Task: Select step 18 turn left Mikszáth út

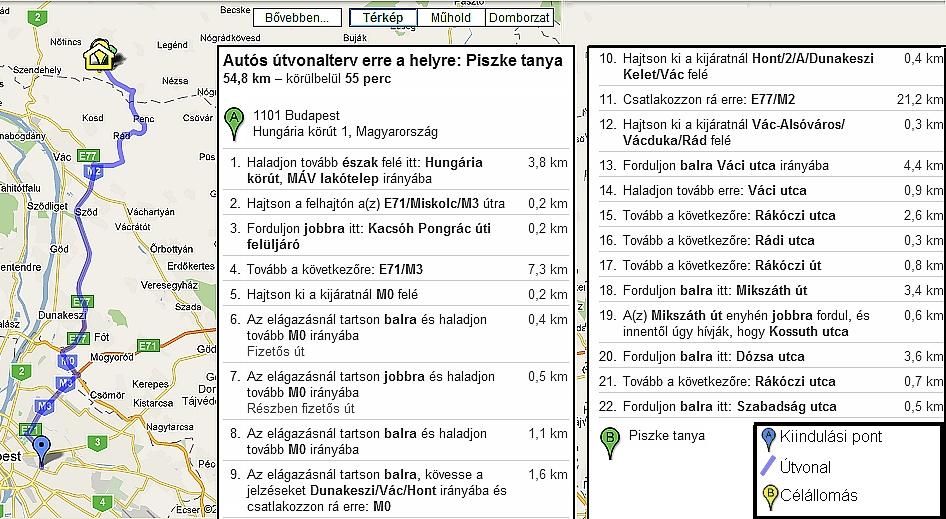Action: click(770, 290)
